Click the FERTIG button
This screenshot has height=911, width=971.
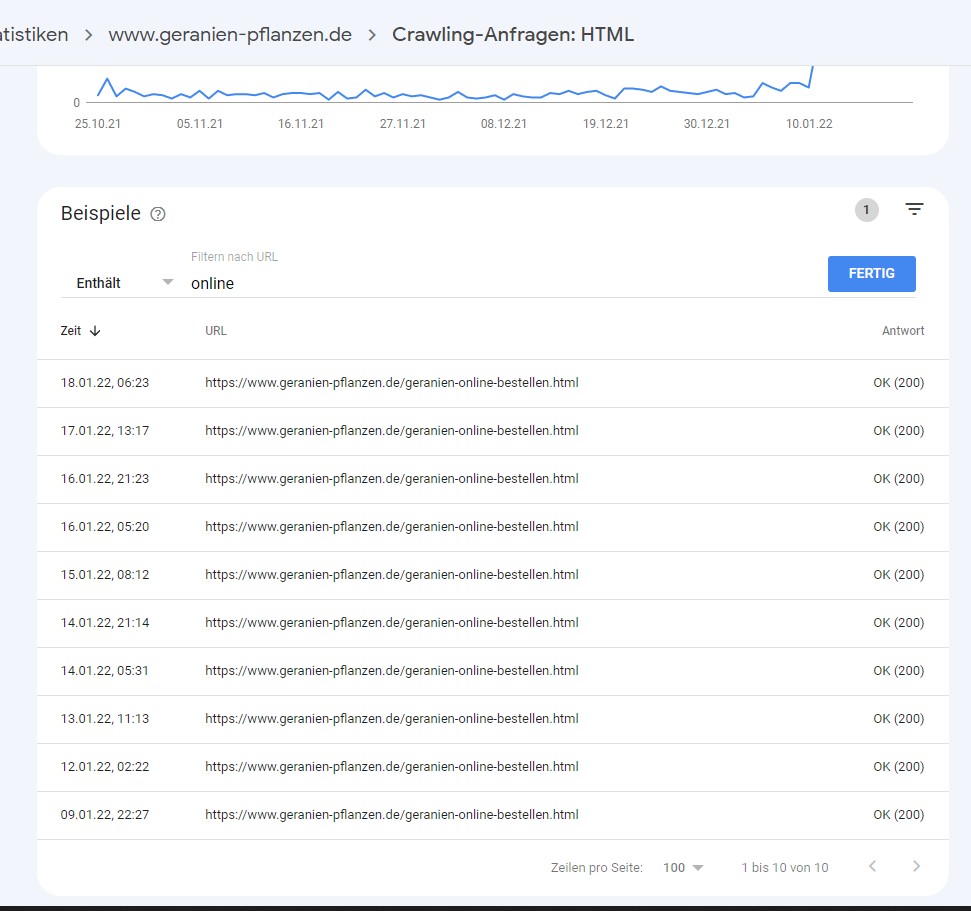871,273
